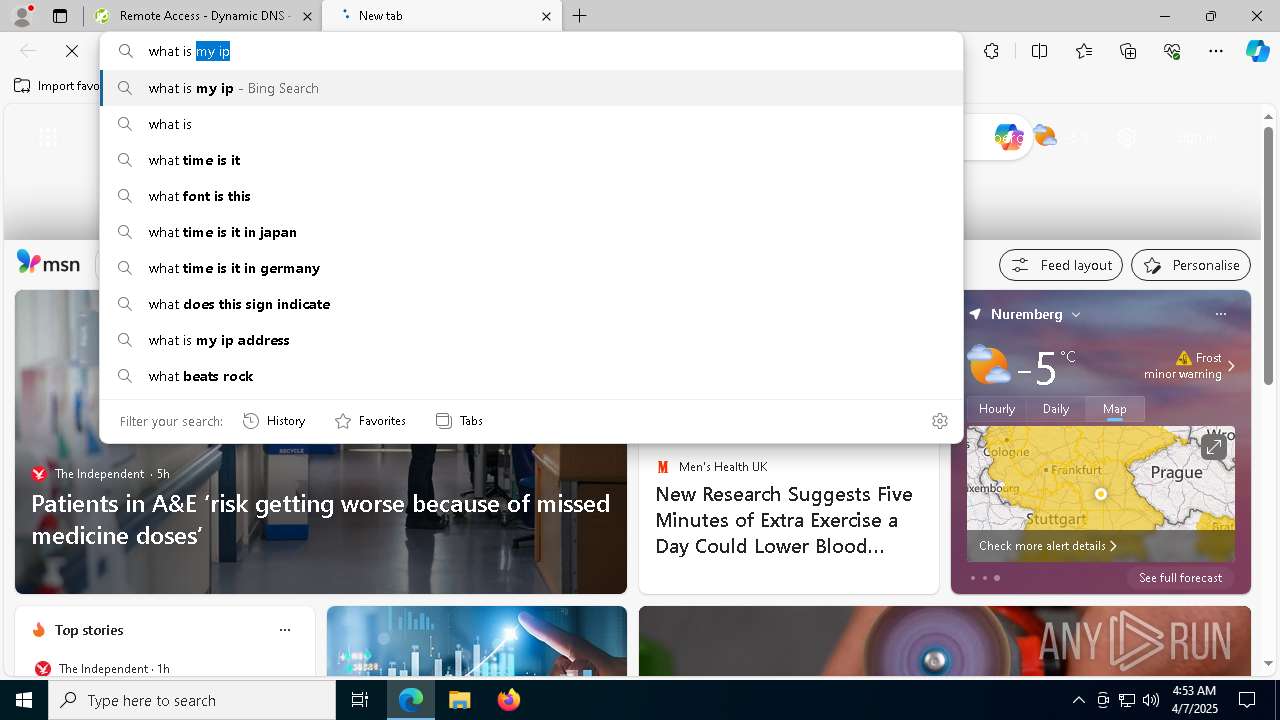The image size is (1280, 720).
Task: Click See full forecast link
Action: pos(1180,578)
